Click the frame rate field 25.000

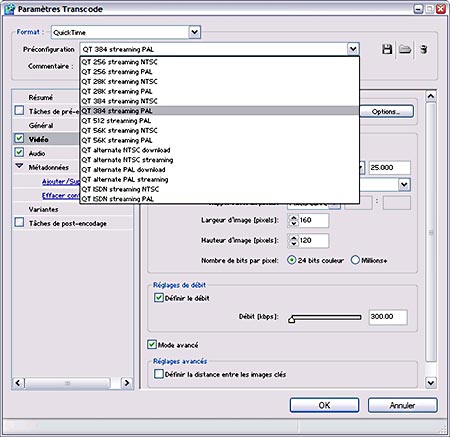389,168
